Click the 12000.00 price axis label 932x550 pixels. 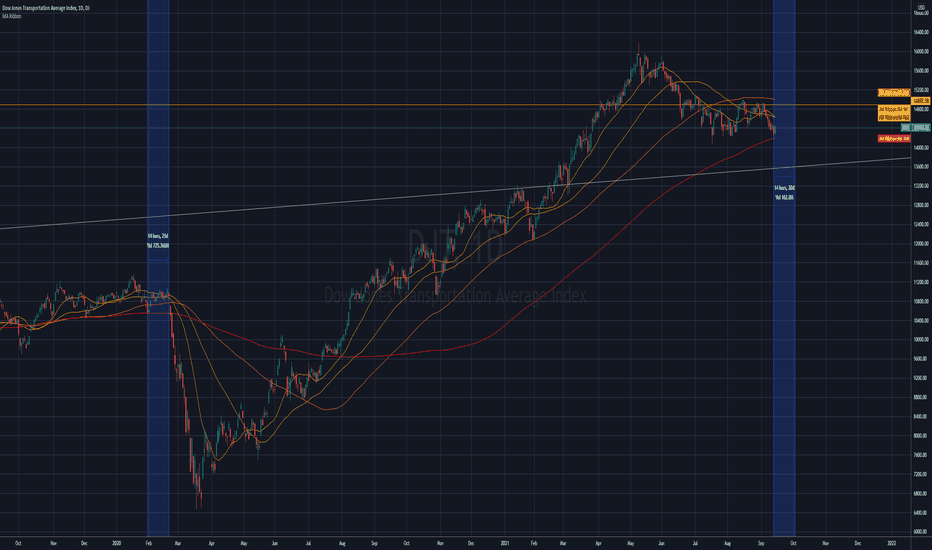pos(921,244)
